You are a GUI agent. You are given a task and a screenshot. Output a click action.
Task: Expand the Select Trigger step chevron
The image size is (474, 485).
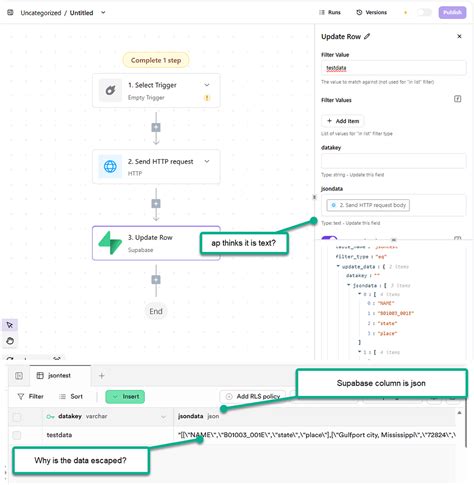point(207,85)
